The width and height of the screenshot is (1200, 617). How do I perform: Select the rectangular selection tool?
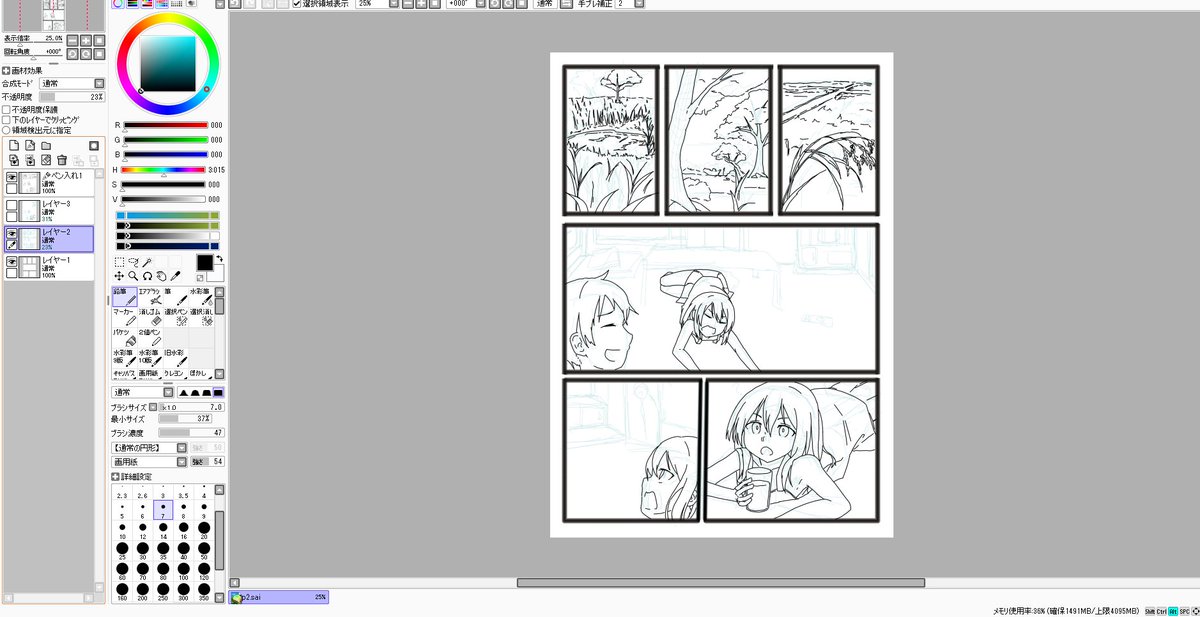(119, 262)
